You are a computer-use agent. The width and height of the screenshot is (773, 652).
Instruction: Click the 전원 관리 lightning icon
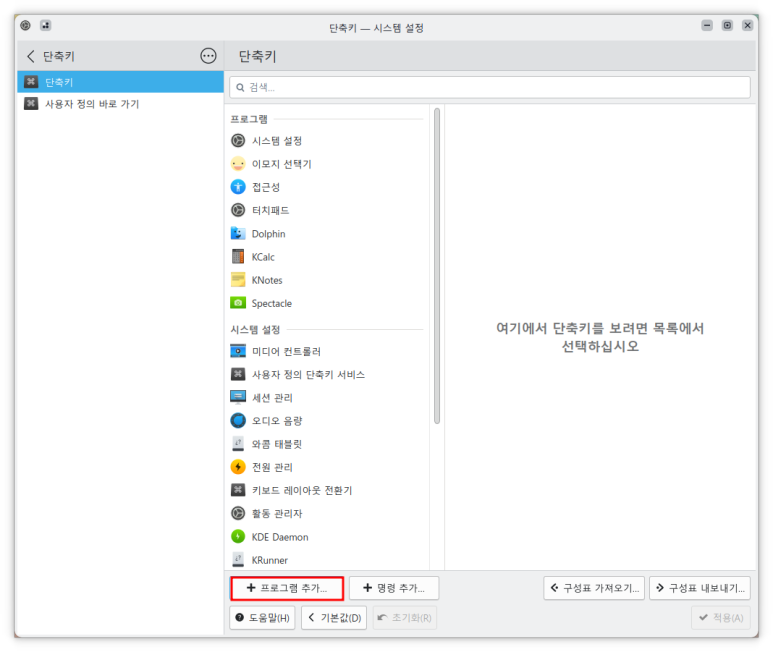pyautogui.click(x=238, y=467)
